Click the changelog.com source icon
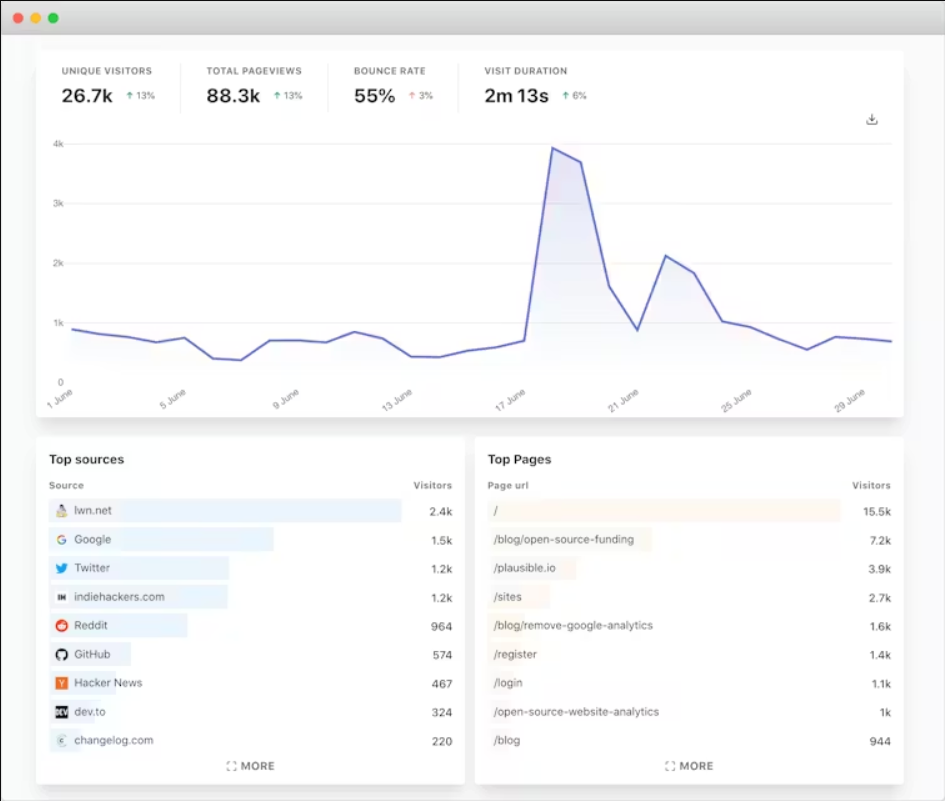 tap(61, 741)
